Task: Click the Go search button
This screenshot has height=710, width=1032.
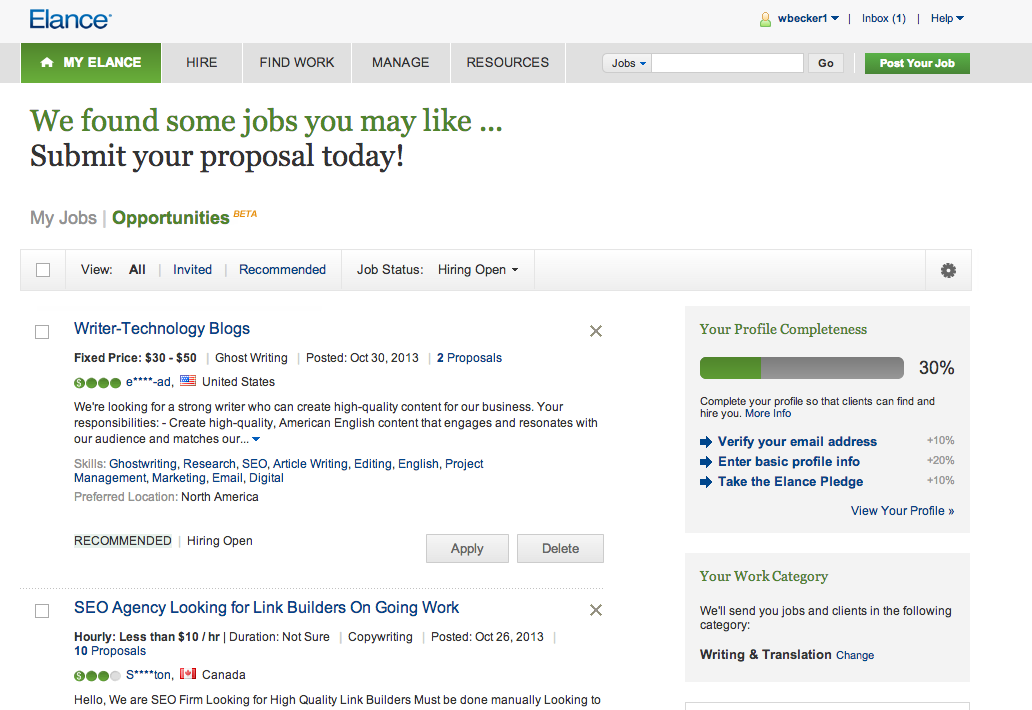Action: (825, 63)
